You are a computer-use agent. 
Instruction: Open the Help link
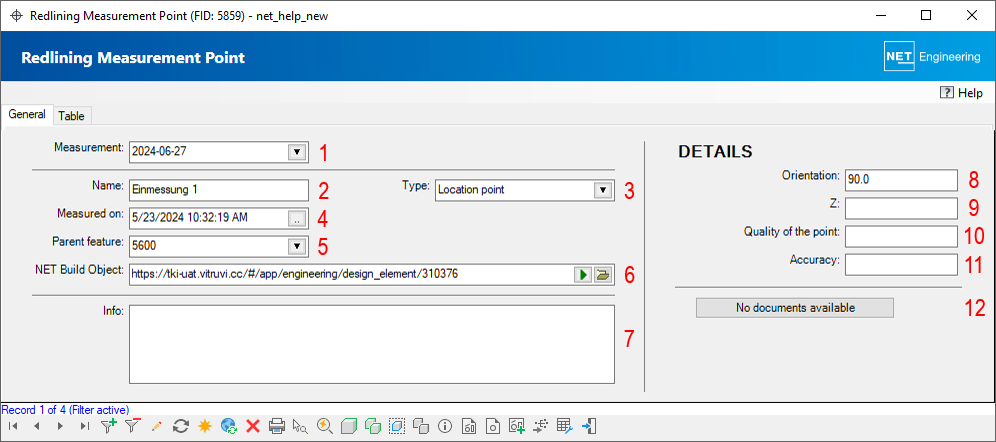[962, 93]
